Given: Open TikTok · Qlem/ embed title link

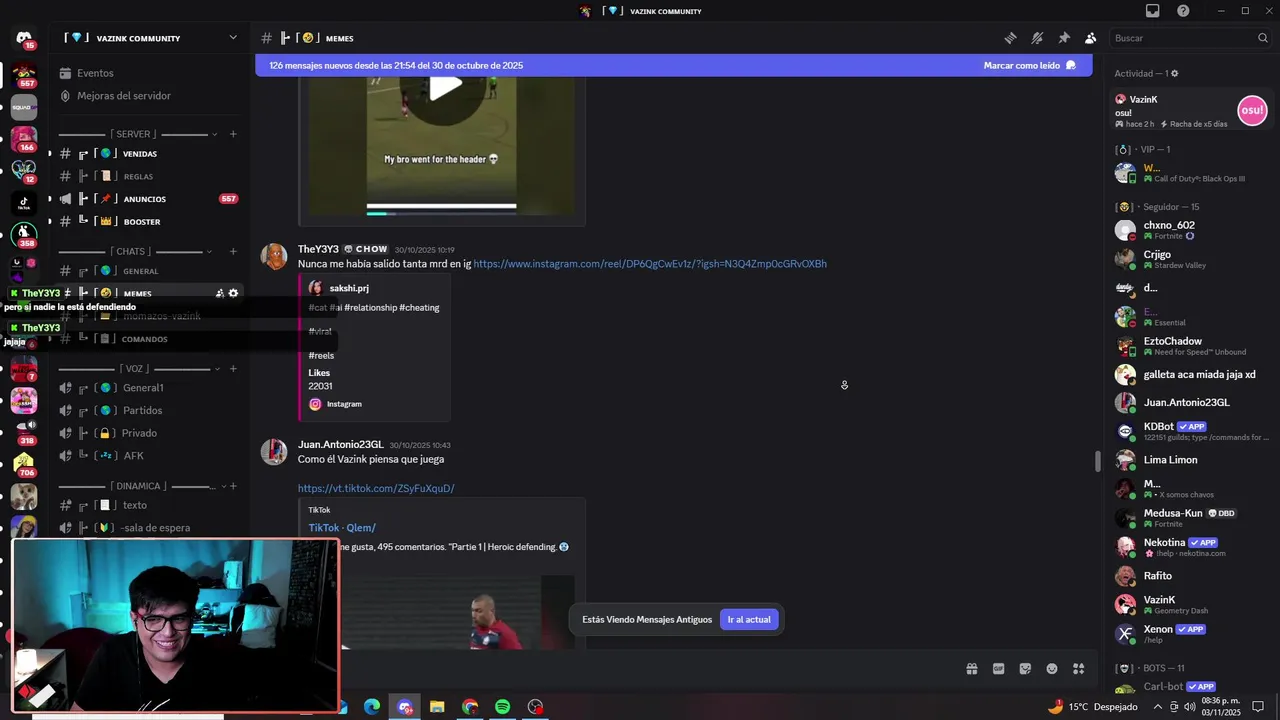Looking at the screenshot, I should pos(342,528).
